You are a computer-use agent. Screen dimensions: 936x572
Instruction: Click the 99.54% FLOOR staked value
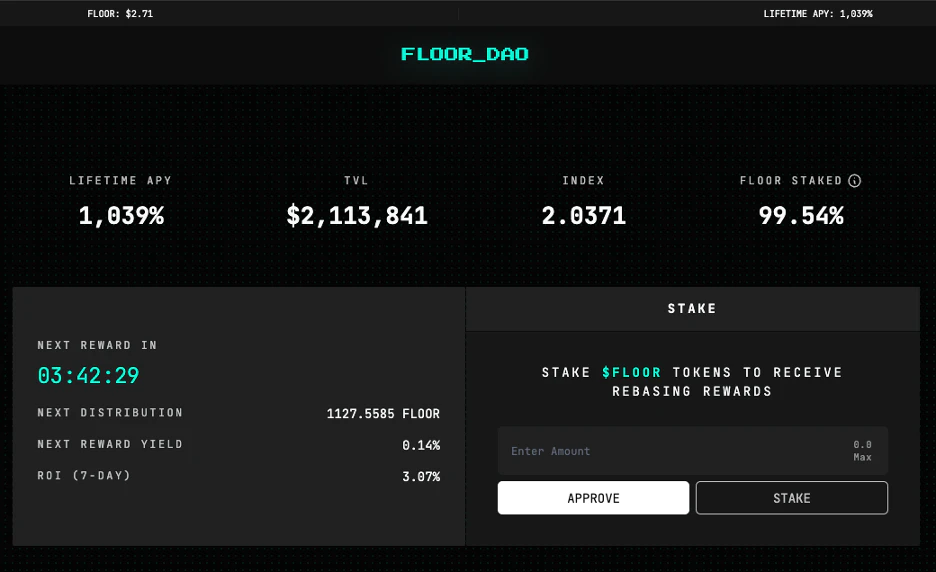click(801, 215)
